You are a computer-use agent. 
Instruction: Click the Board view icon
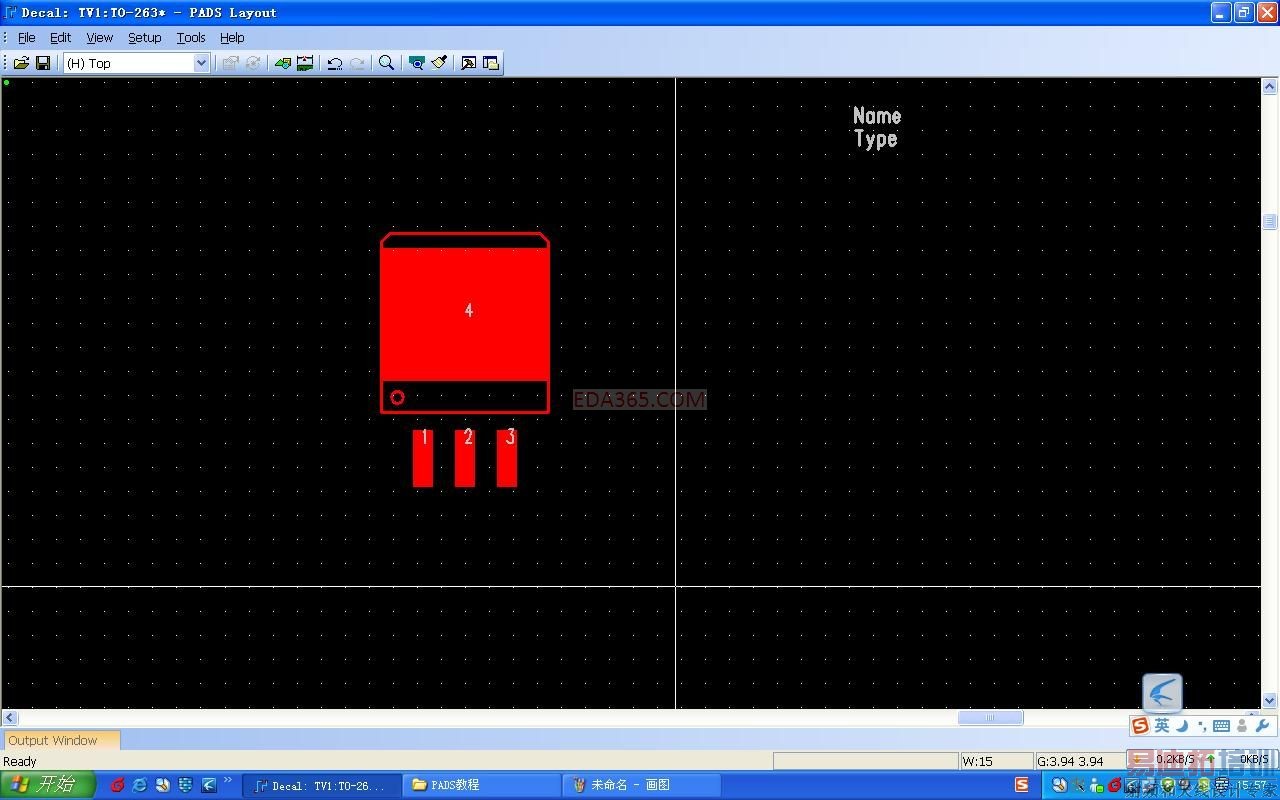pos(417,63)
